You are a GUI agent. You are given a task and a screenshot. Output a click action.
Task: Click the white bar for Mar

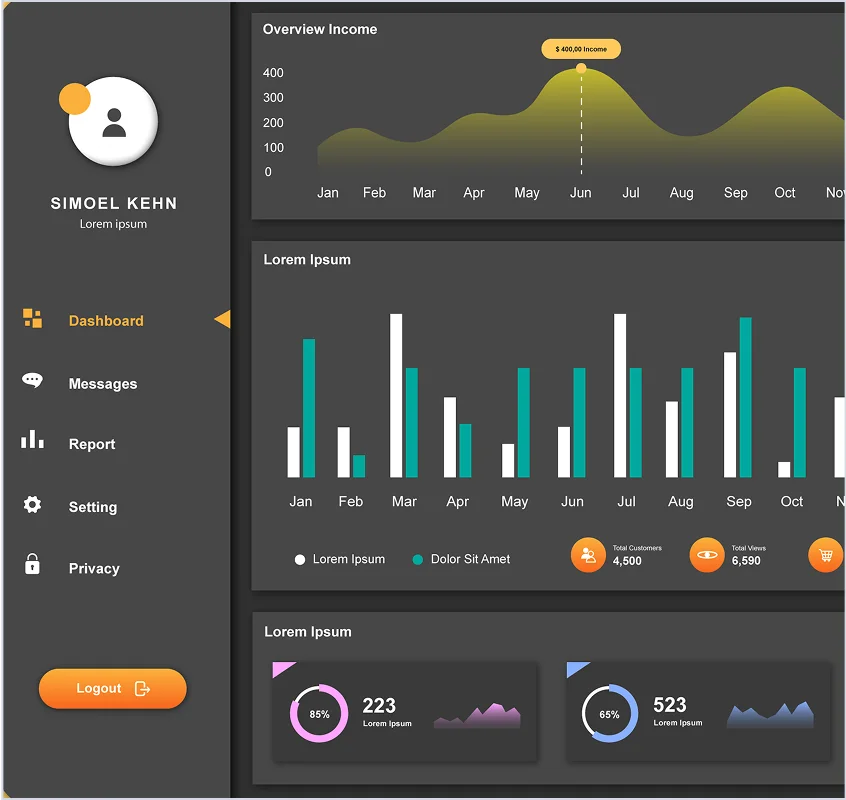point(396,395)
